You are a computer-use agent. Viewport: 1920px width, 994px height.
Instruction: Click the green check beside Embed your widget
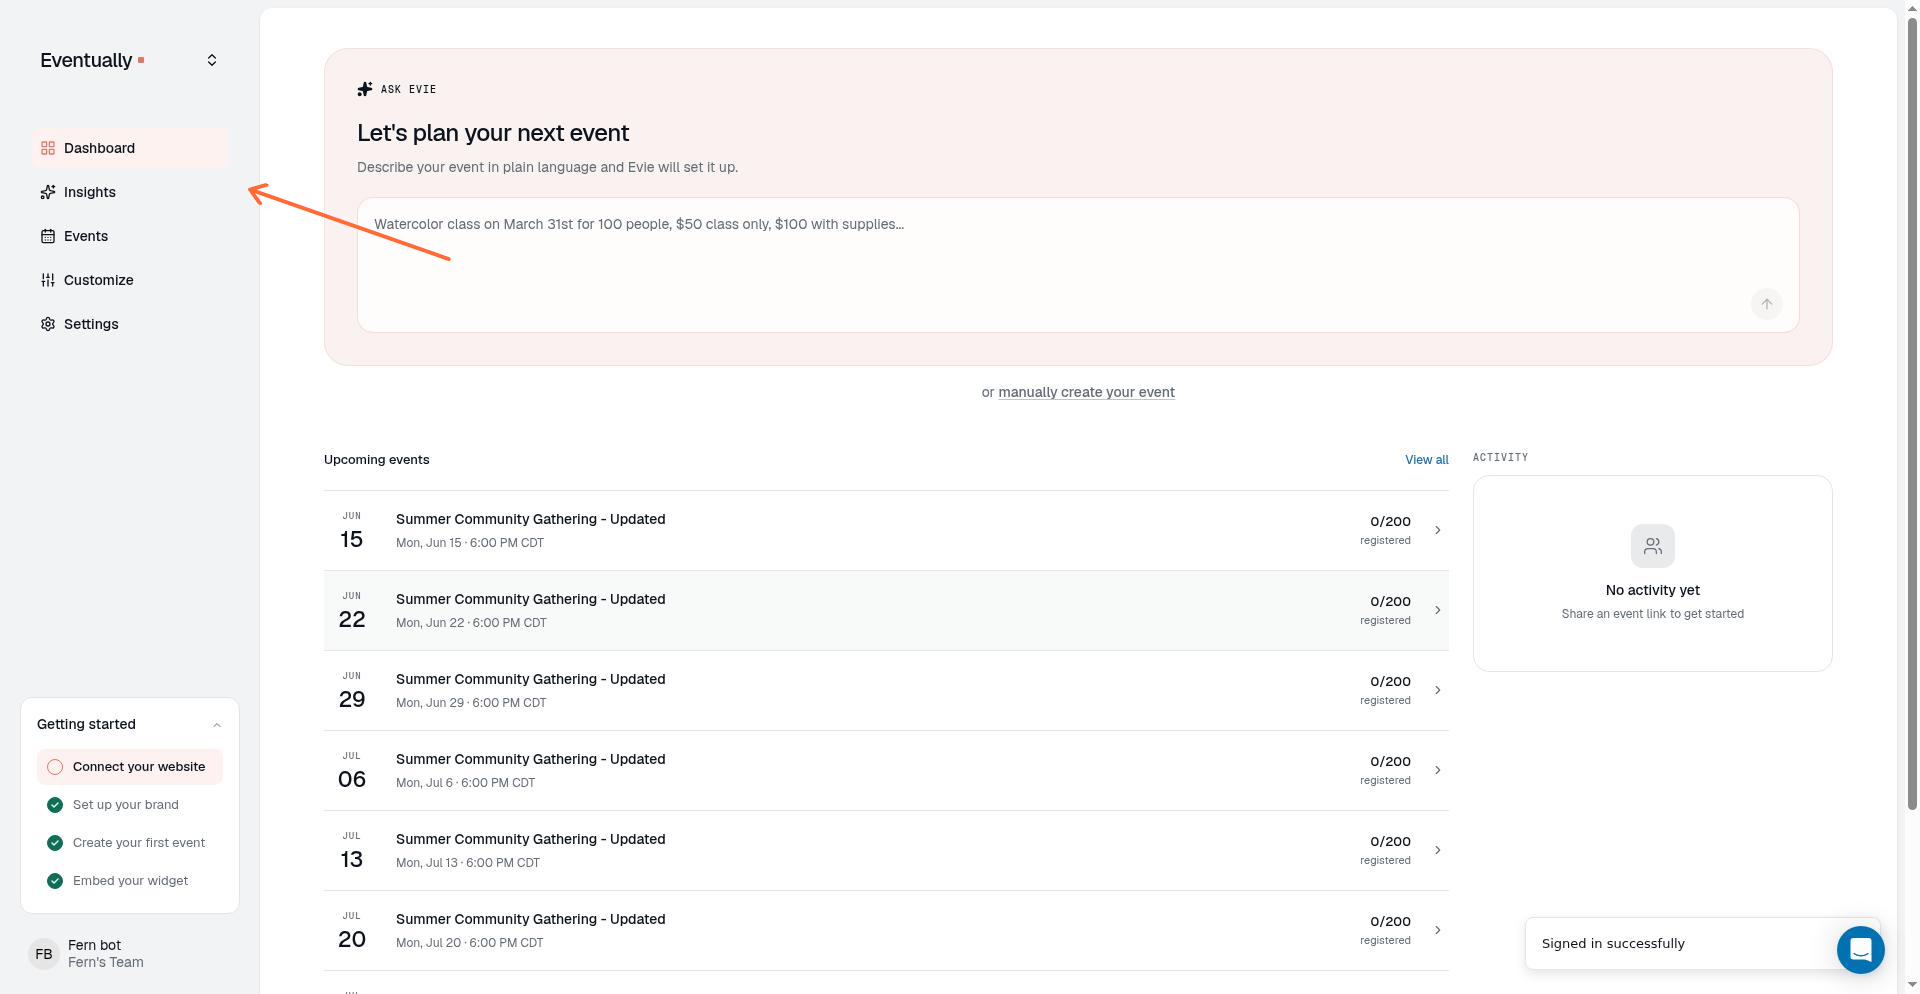55,881
